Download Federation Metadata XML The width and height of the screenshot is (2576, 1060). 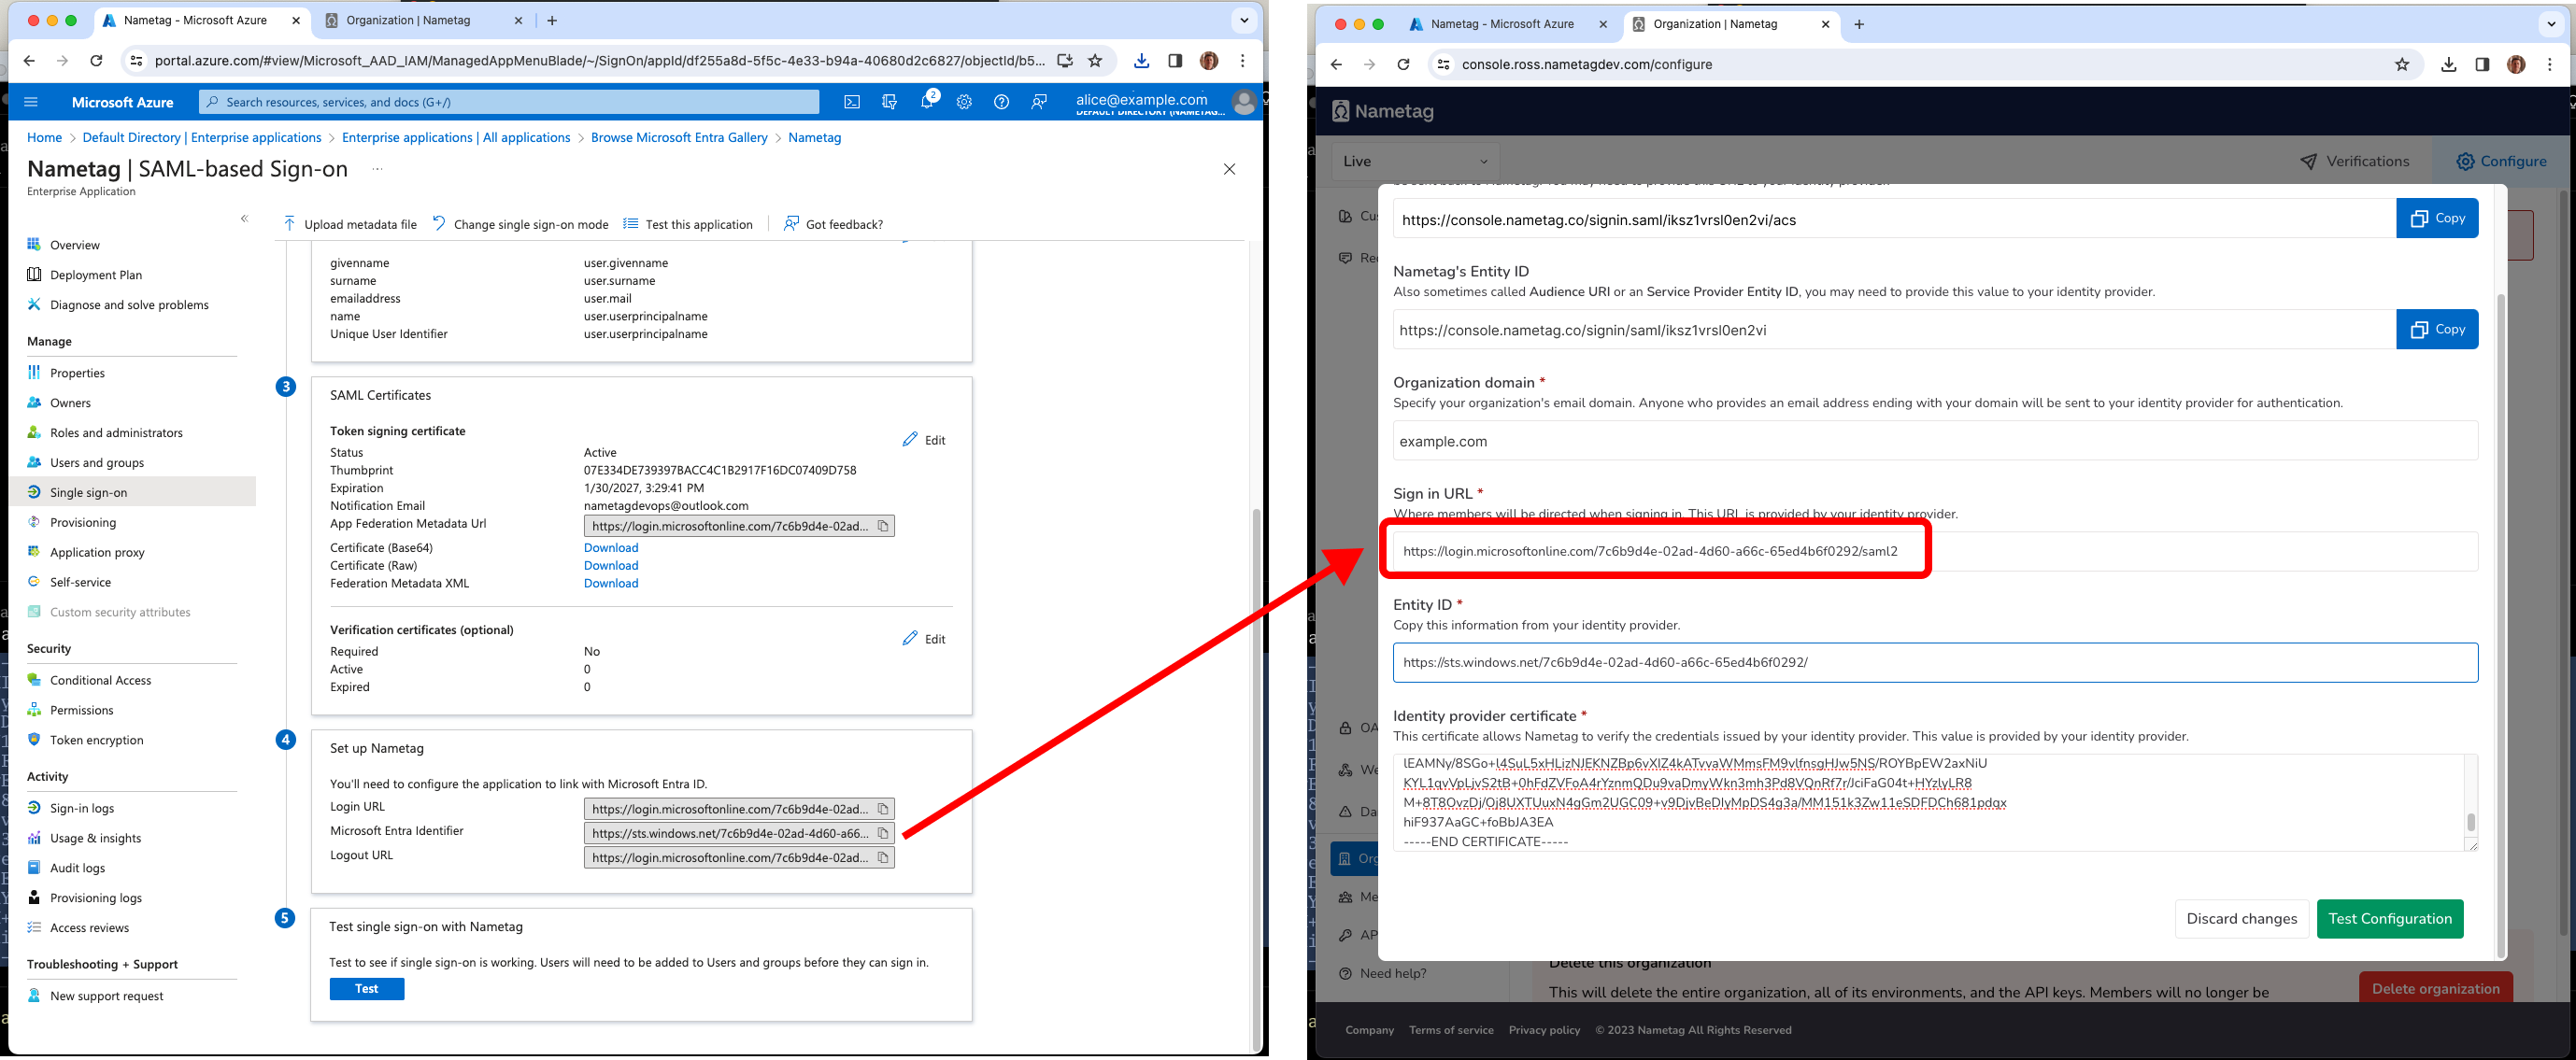click(611, 584)
